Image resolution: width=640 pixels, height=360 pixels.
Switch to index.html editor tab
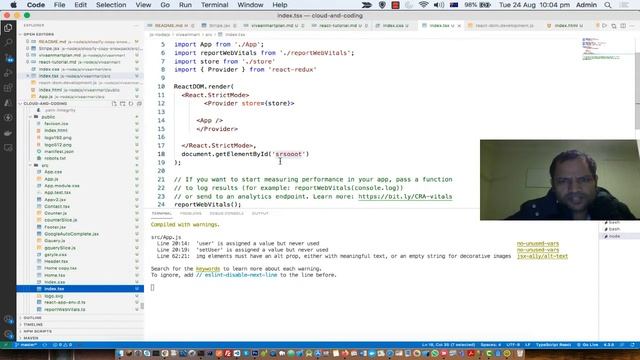(568, 26)
